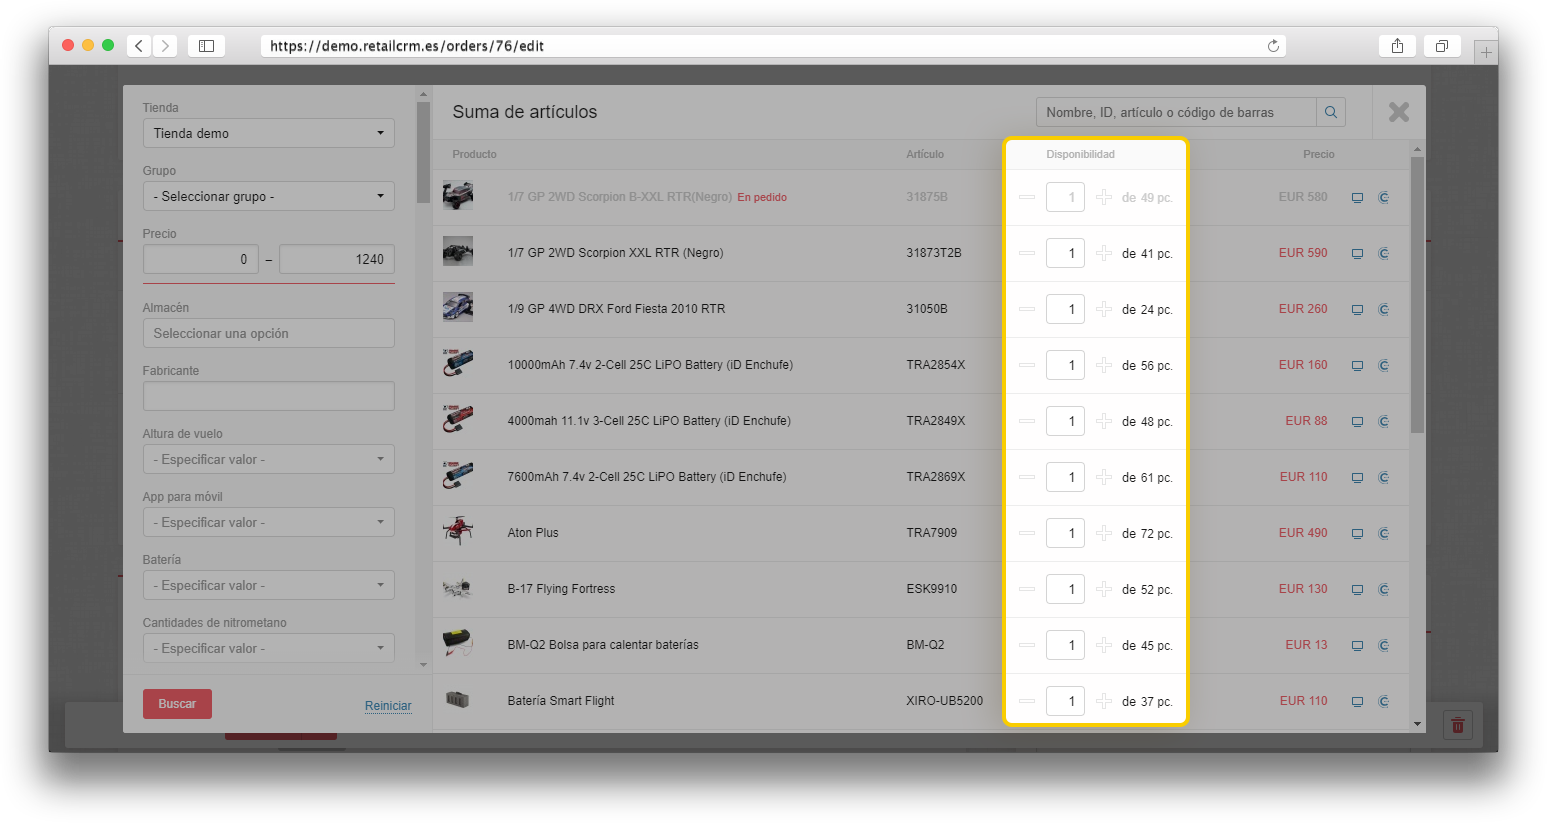This screenshot has width=1547, height=823.
Task: Click the Reiniciar link
Action: [x=388, y=706]
